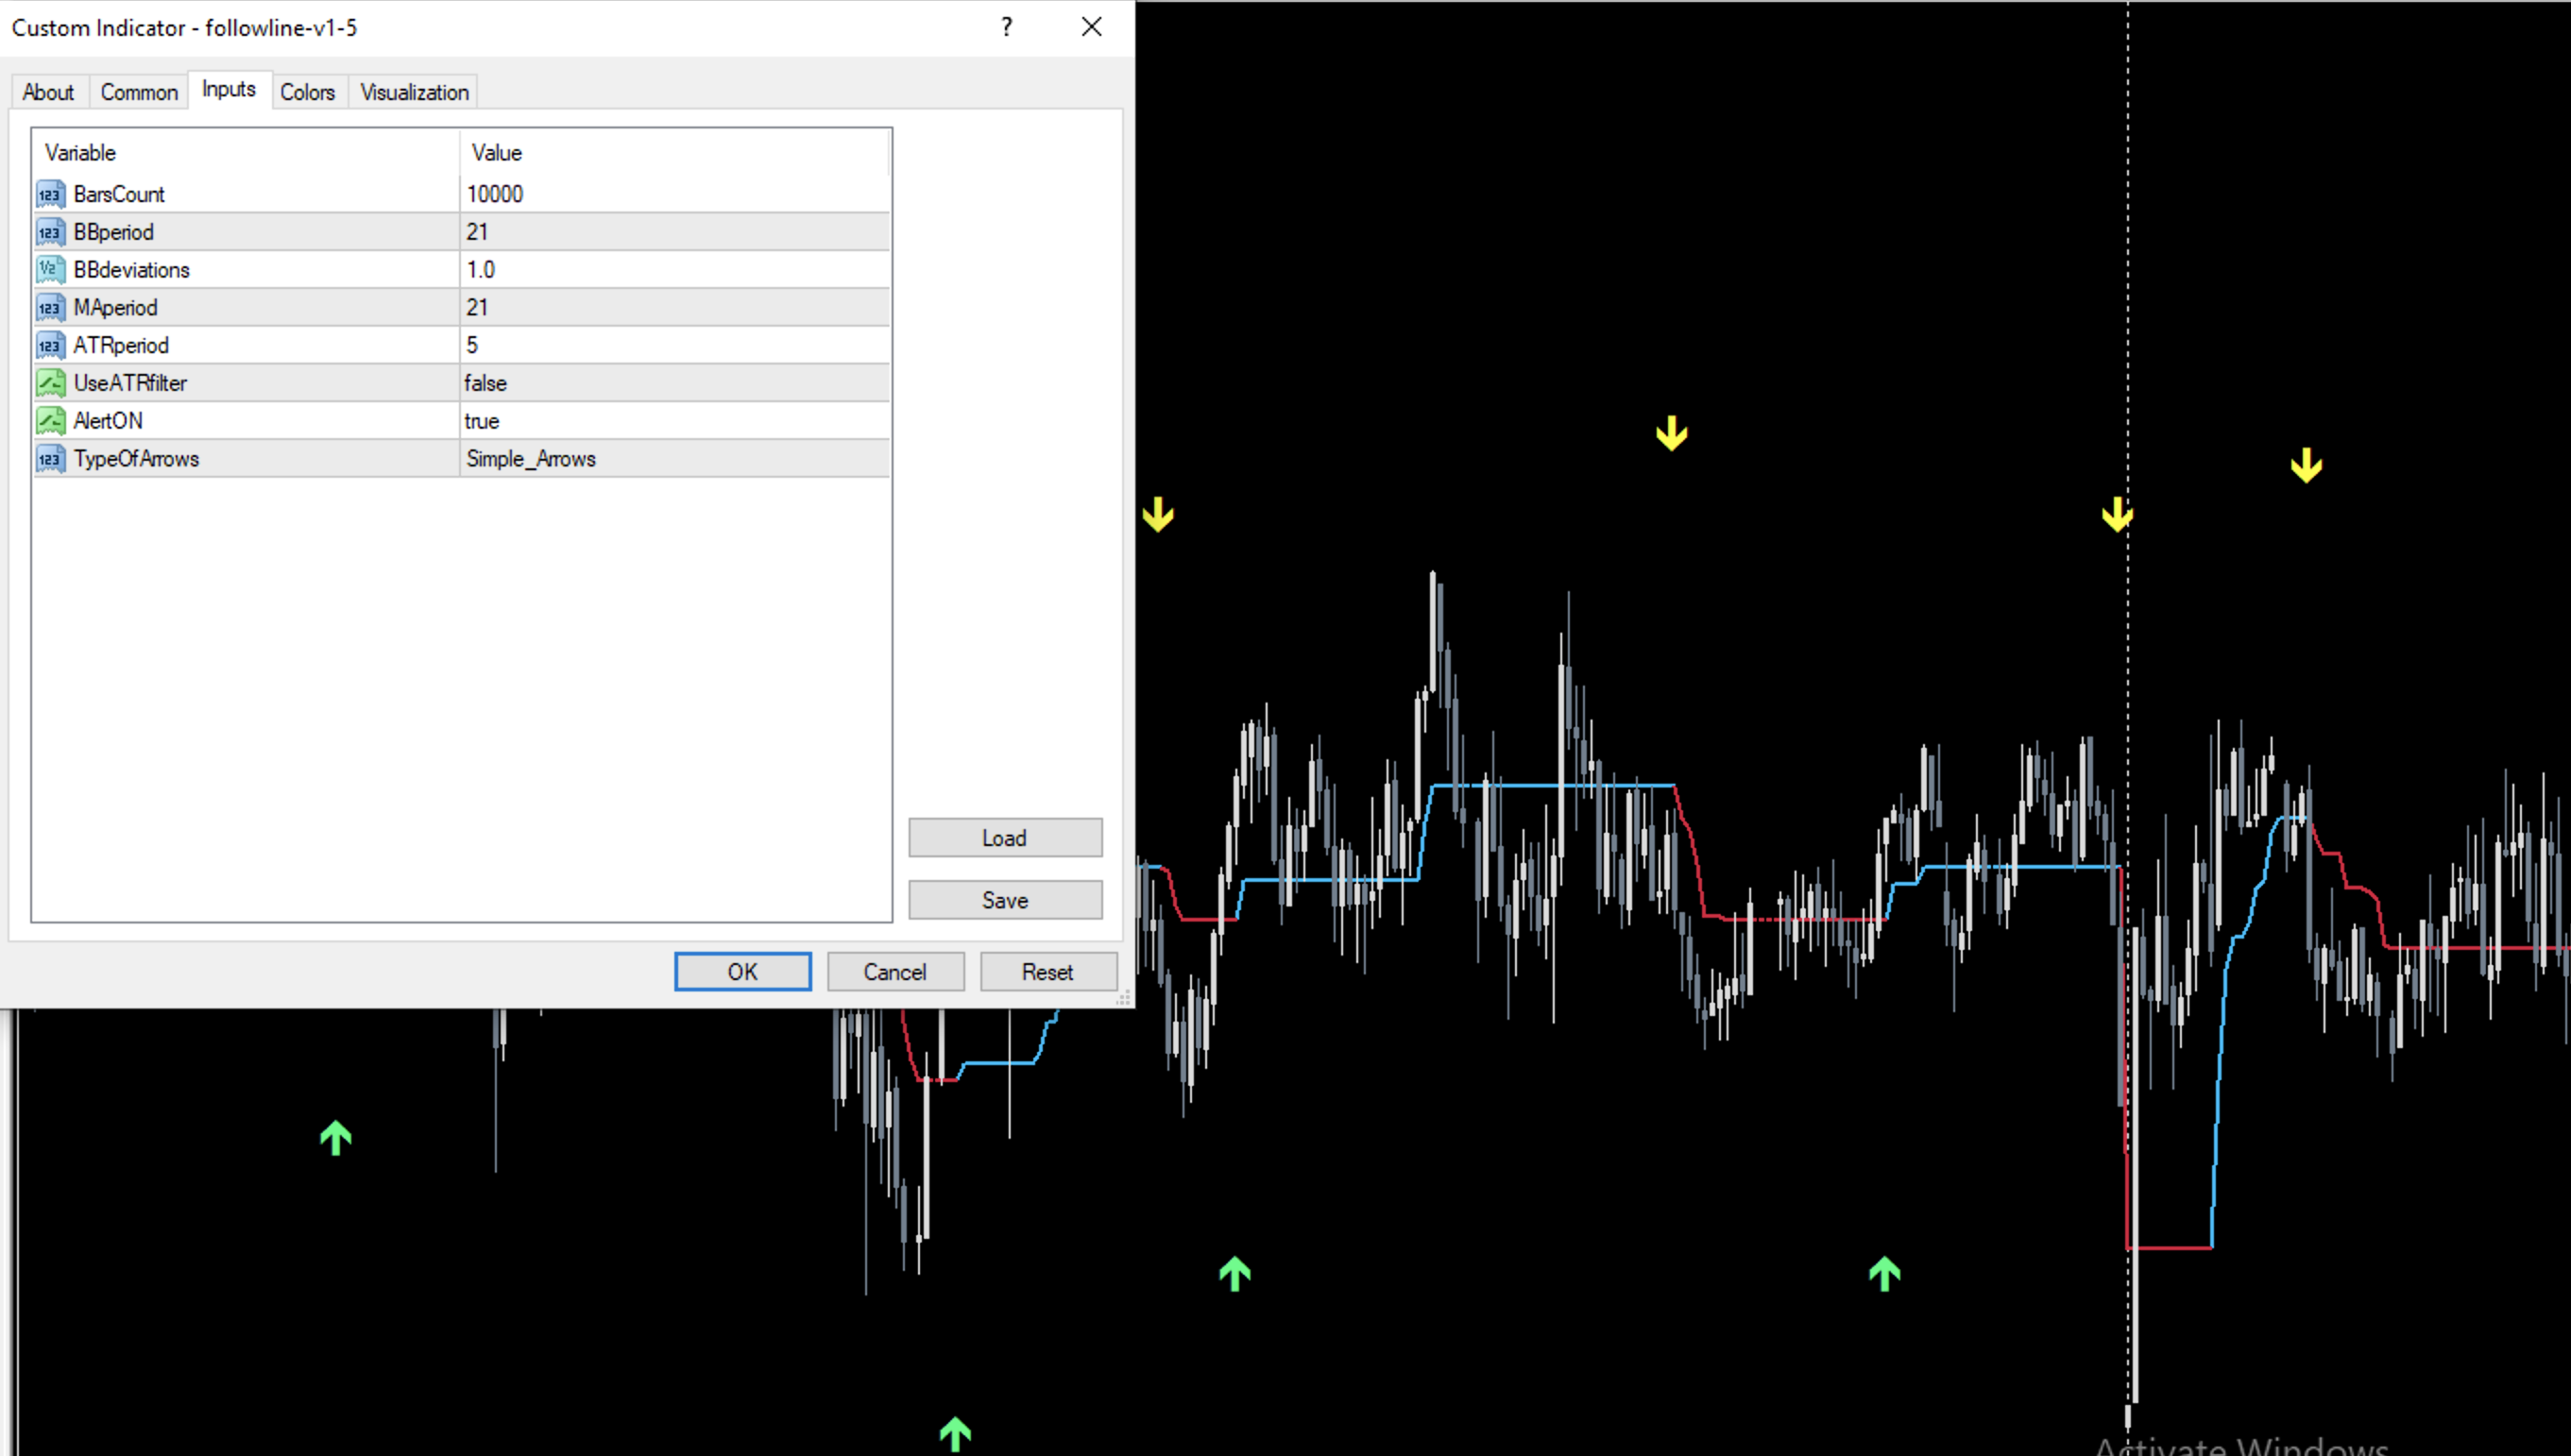Open the Visualization tab
Screen dimensions: 2571x1456
click(414, 92)
